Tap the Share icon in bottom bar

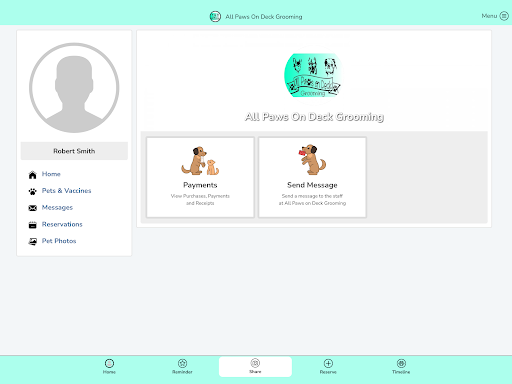(x=255, y=363)
